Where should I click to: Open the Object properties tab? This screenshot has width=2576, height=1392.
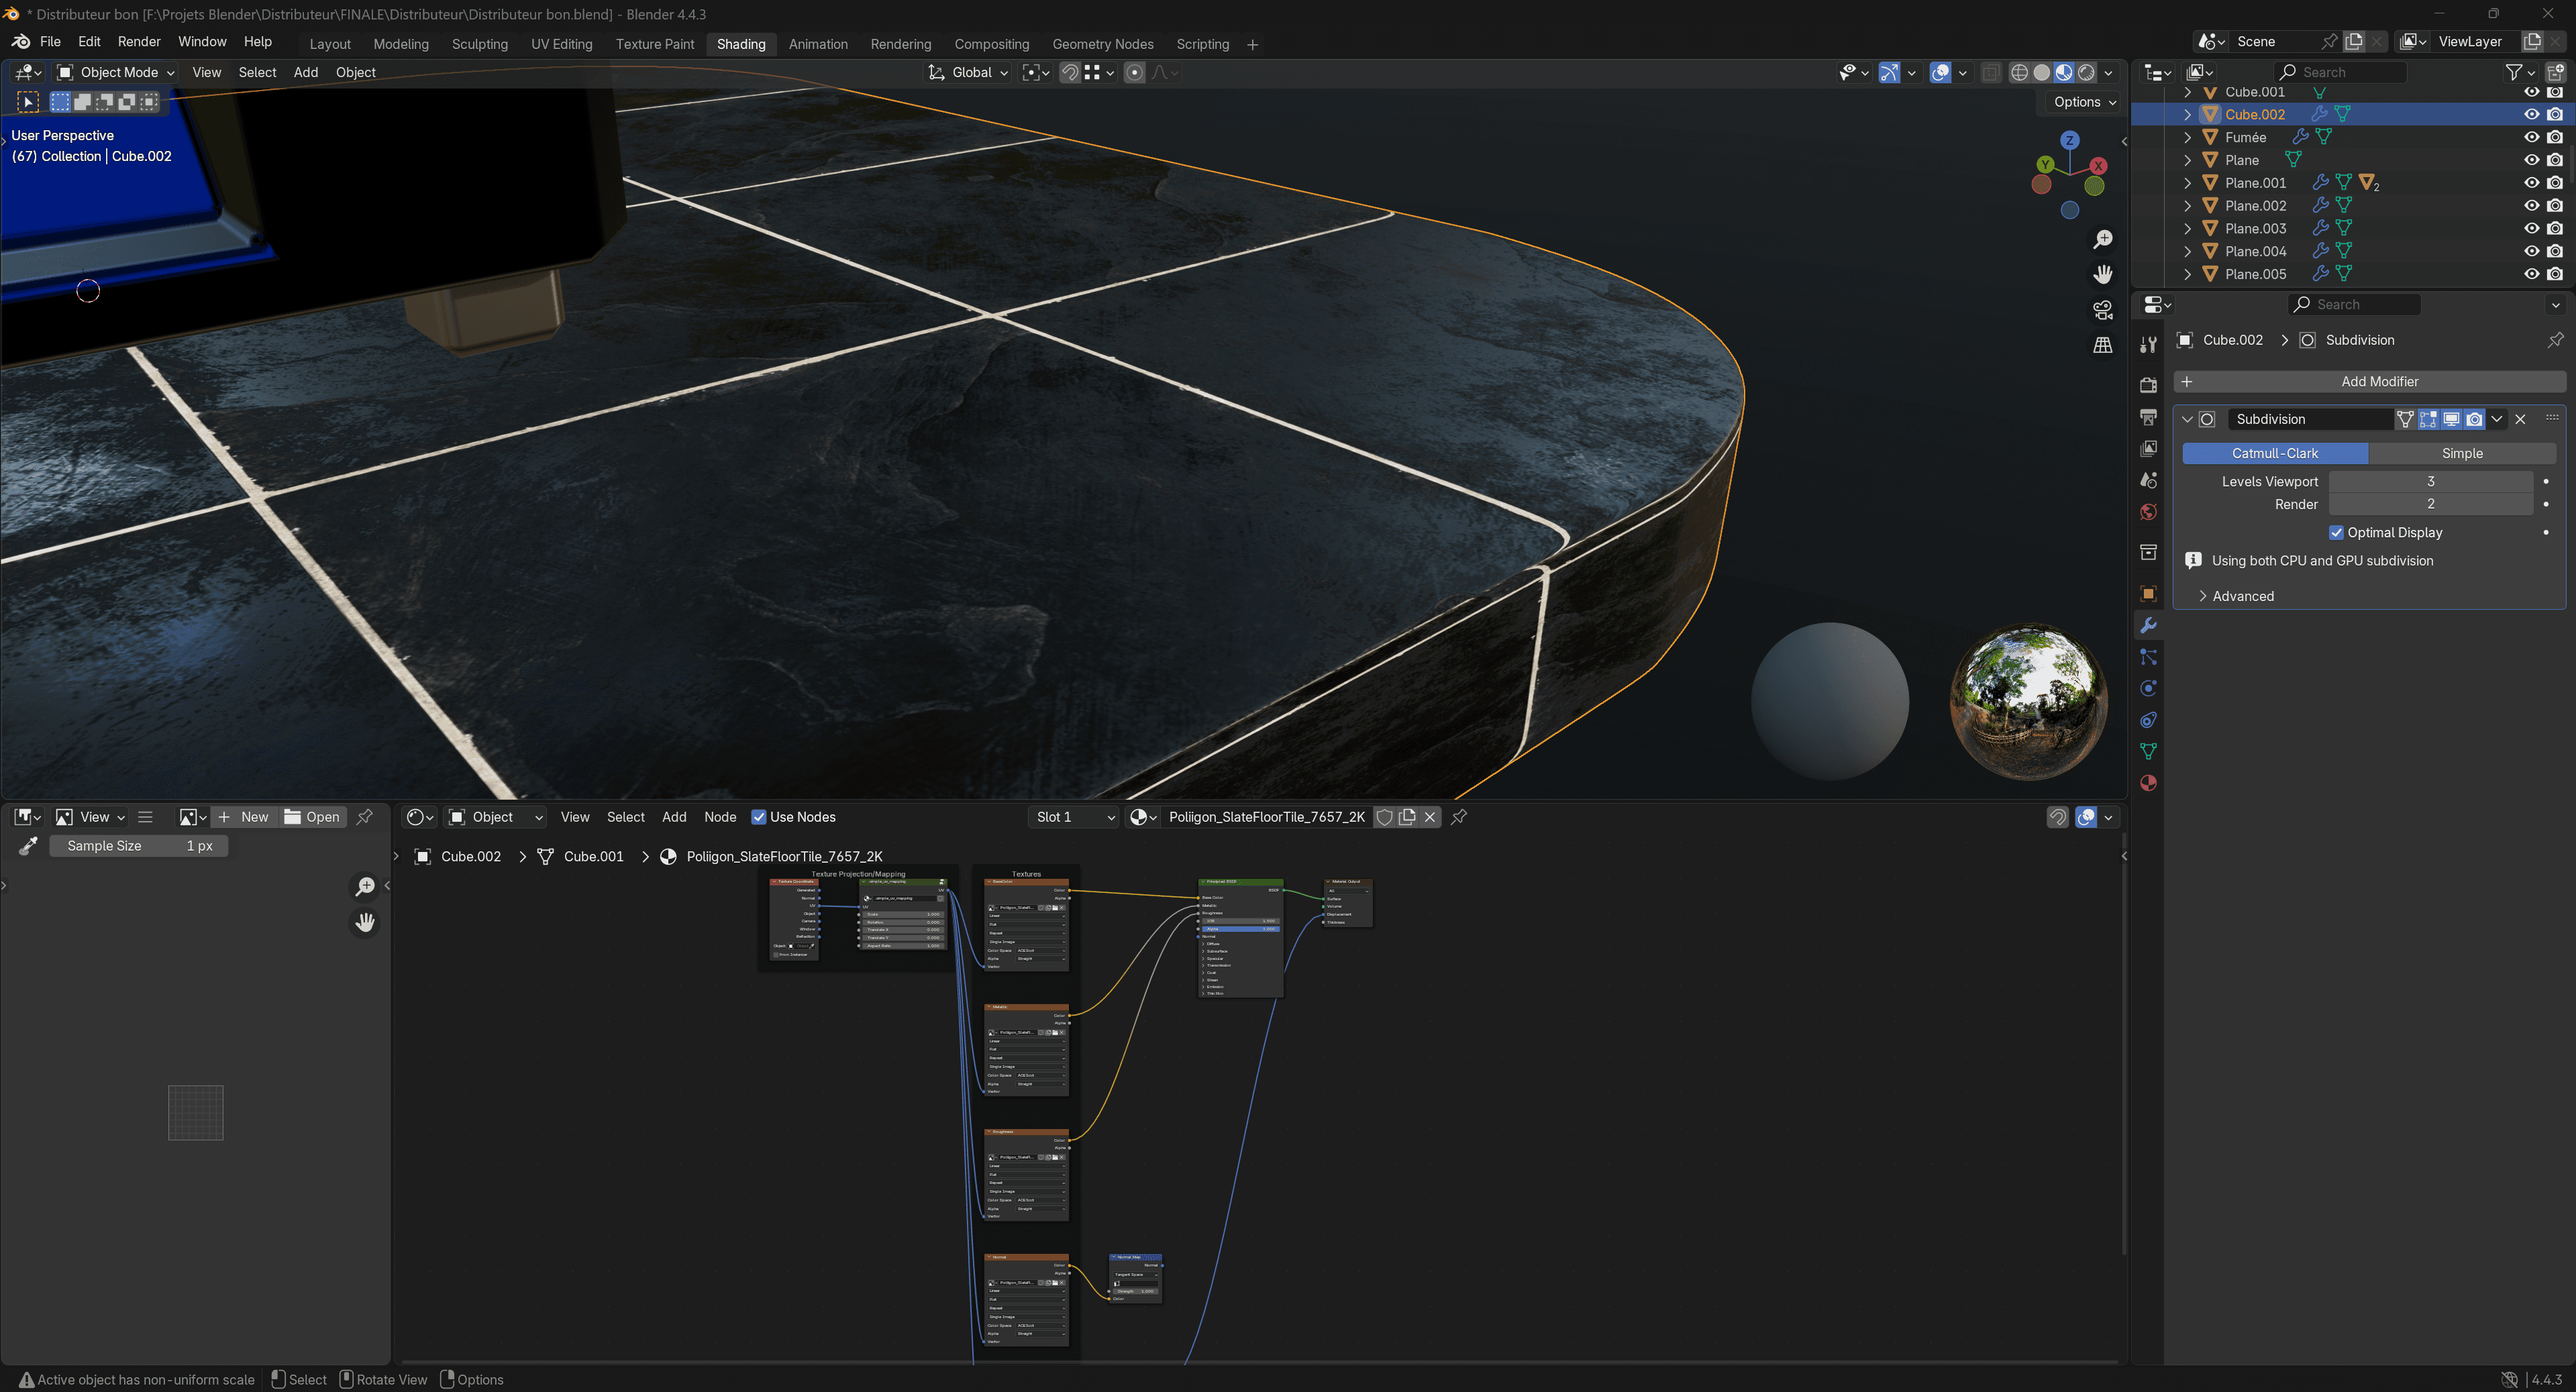[x=2148, y=594]
